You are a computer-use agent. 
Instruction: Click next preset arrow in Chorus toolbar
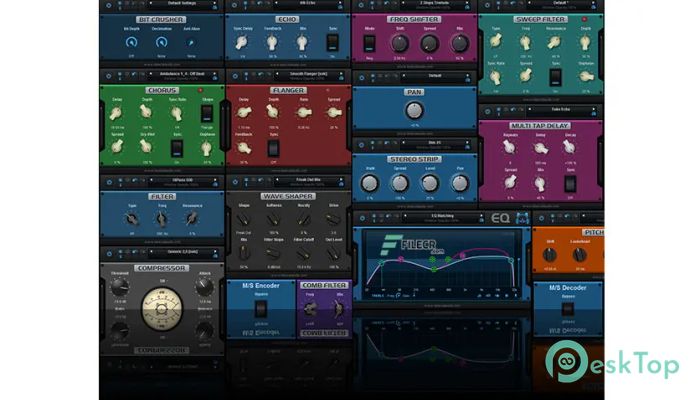(214, 73)
